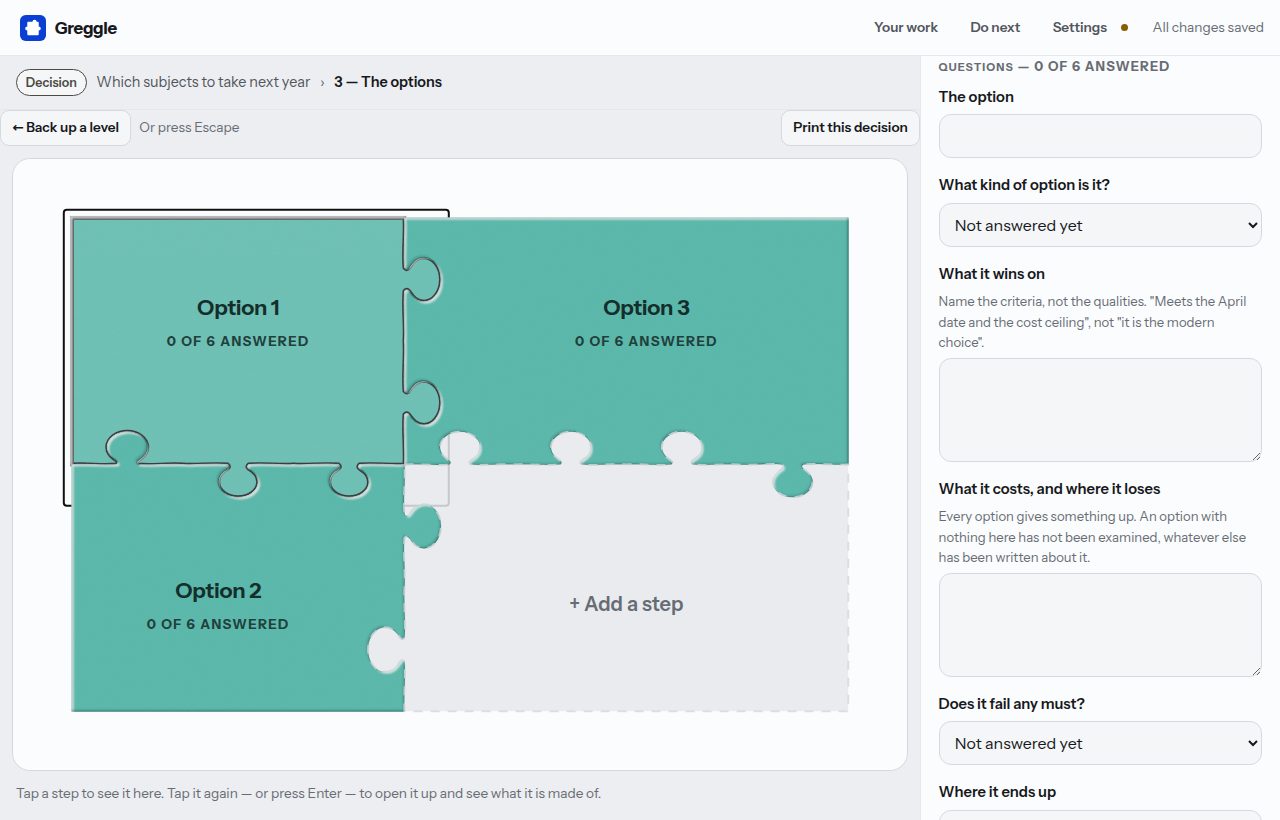Click the 'Questions — 0 of 6 answered' heading
The width and height of the screenshot is (1280, 820).
click(1054, 66)
